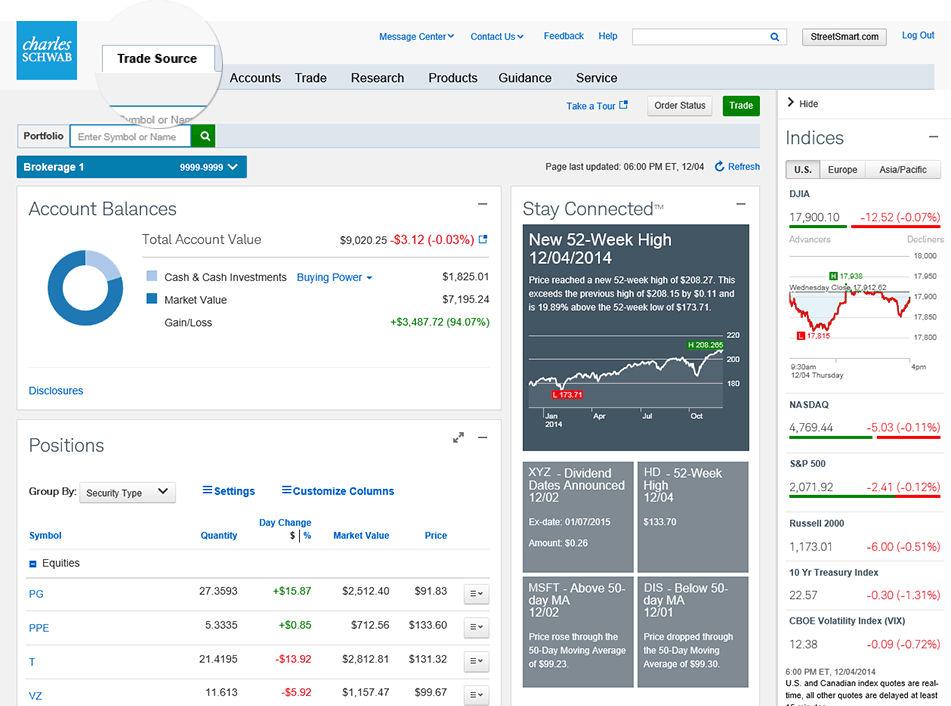Screen dimensions: 951x706
Task: Minimize the Stay Connected panel
Action: [x=741, y=203]
